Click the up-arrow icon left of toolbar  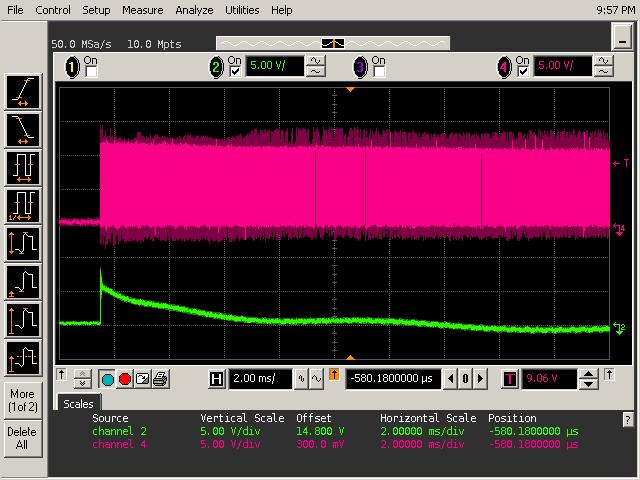(x=62, y=375)
